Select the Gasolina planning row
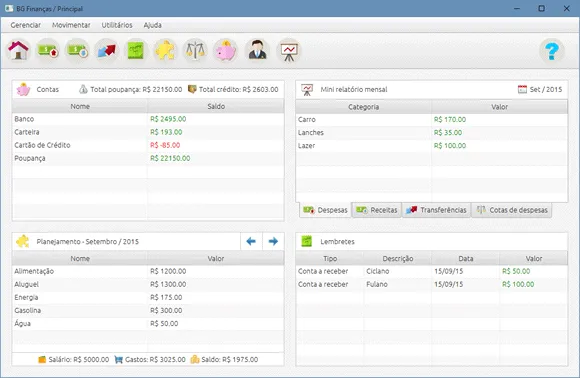 pos(148,310)
